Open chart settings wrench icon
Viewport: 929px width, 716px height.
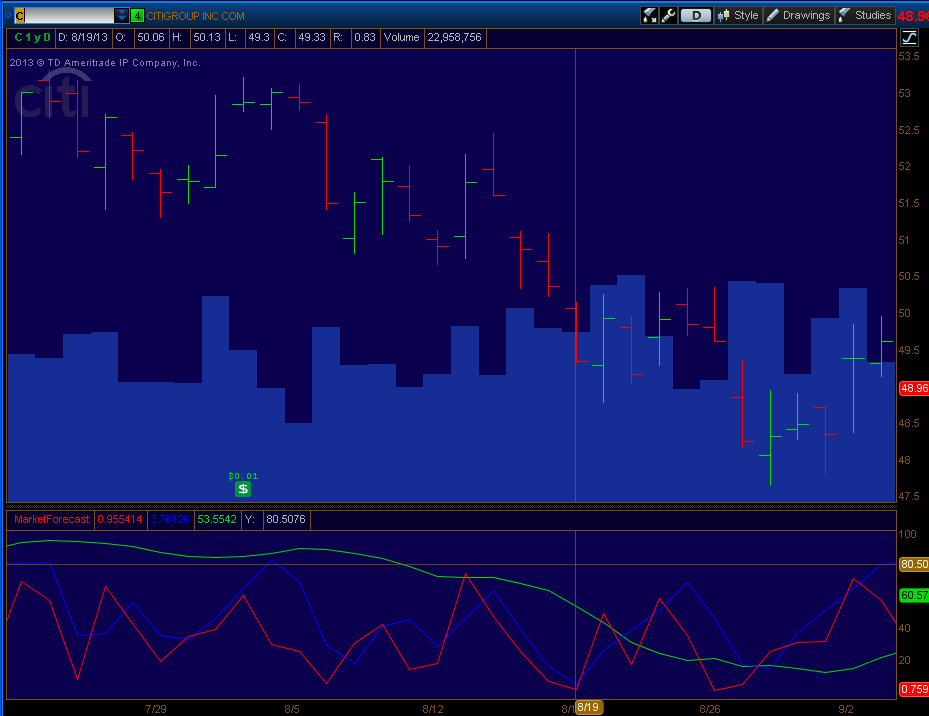[668, 15]
